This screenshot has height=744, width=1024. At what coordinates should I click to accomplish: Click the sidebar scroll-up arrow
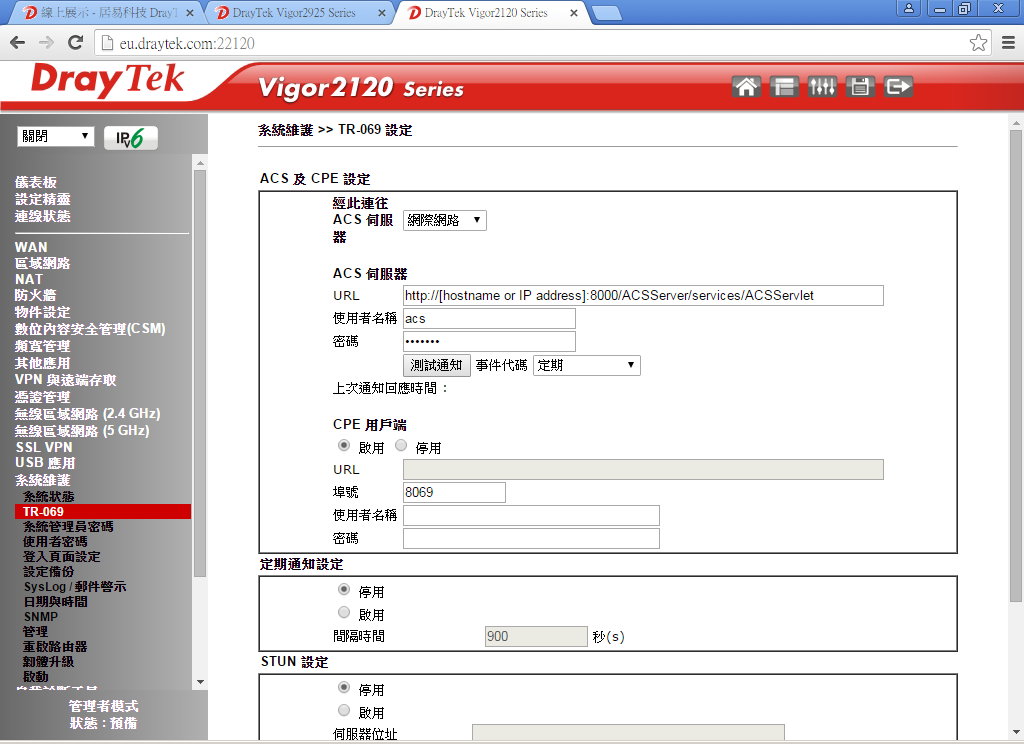pos(200,163)
